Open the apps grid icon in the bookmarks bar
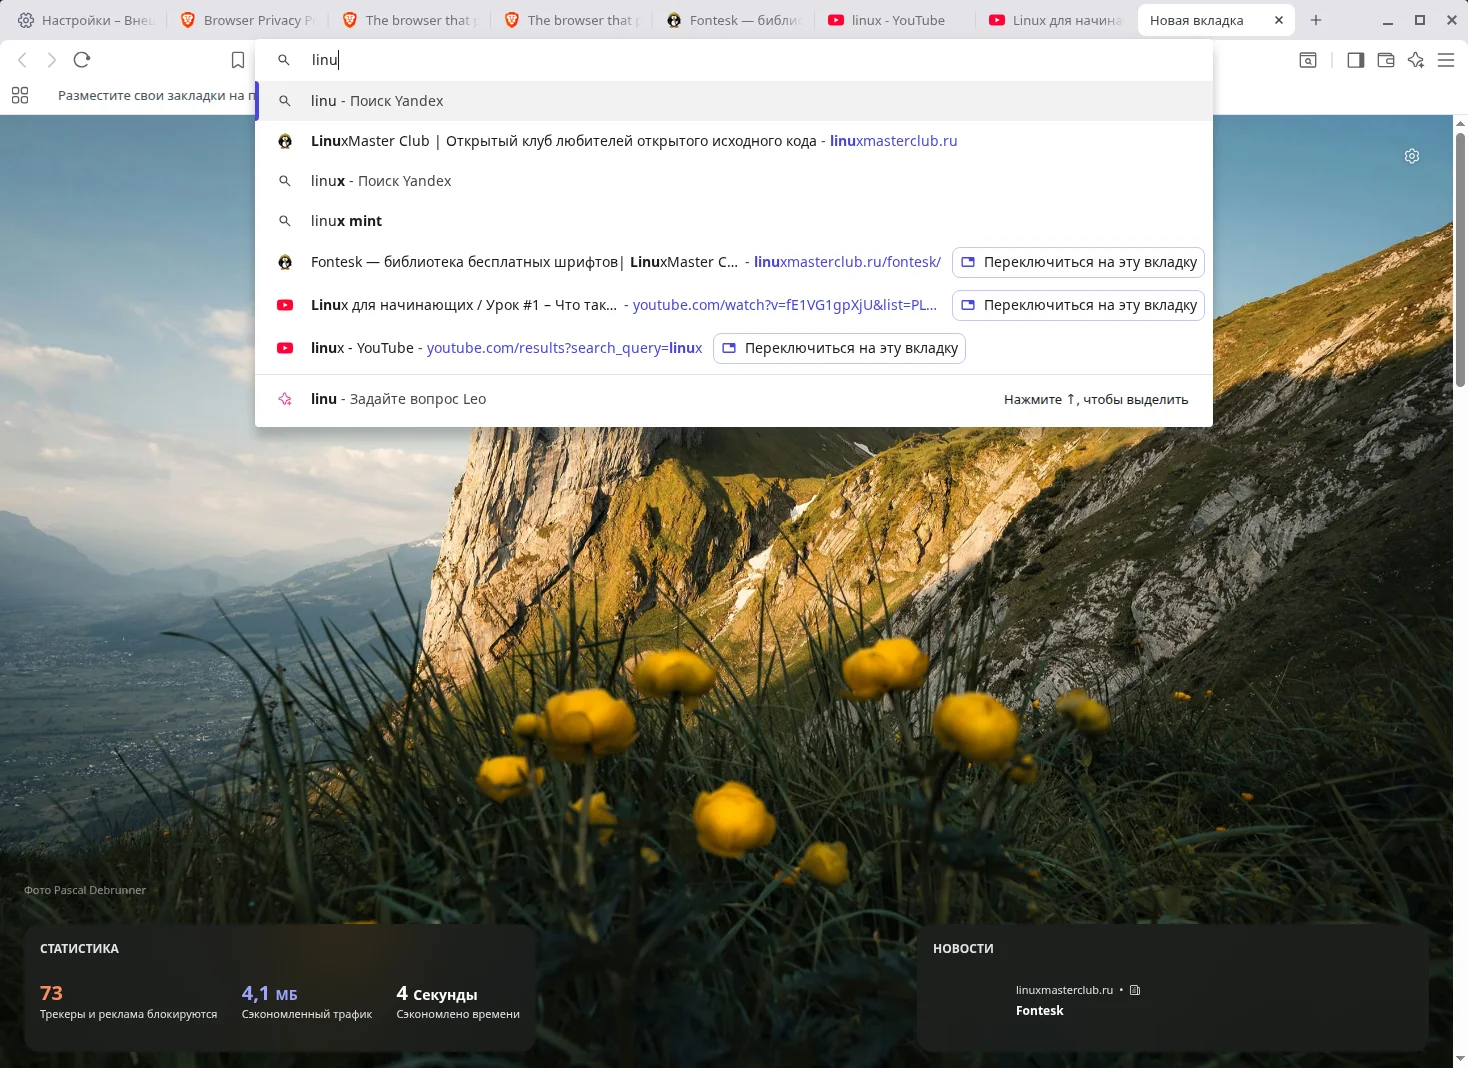 20,96
